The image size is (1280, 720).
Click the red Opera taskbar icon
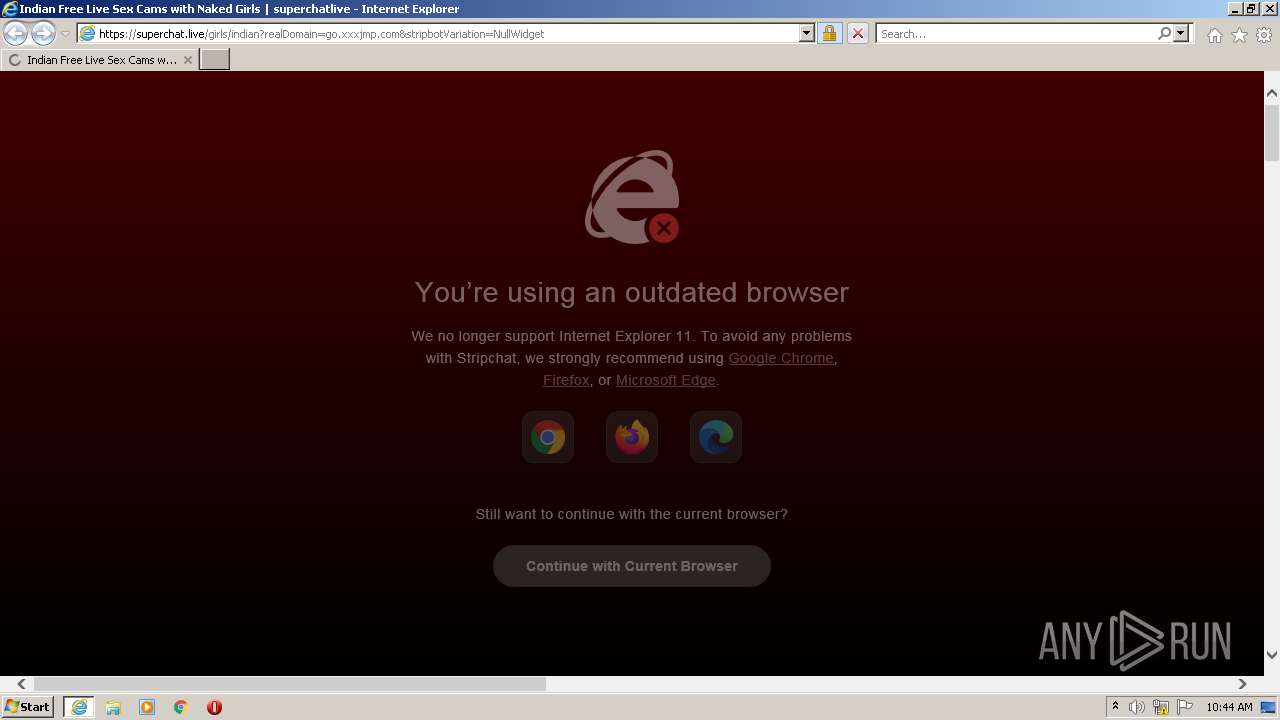[x=214, y=707]
